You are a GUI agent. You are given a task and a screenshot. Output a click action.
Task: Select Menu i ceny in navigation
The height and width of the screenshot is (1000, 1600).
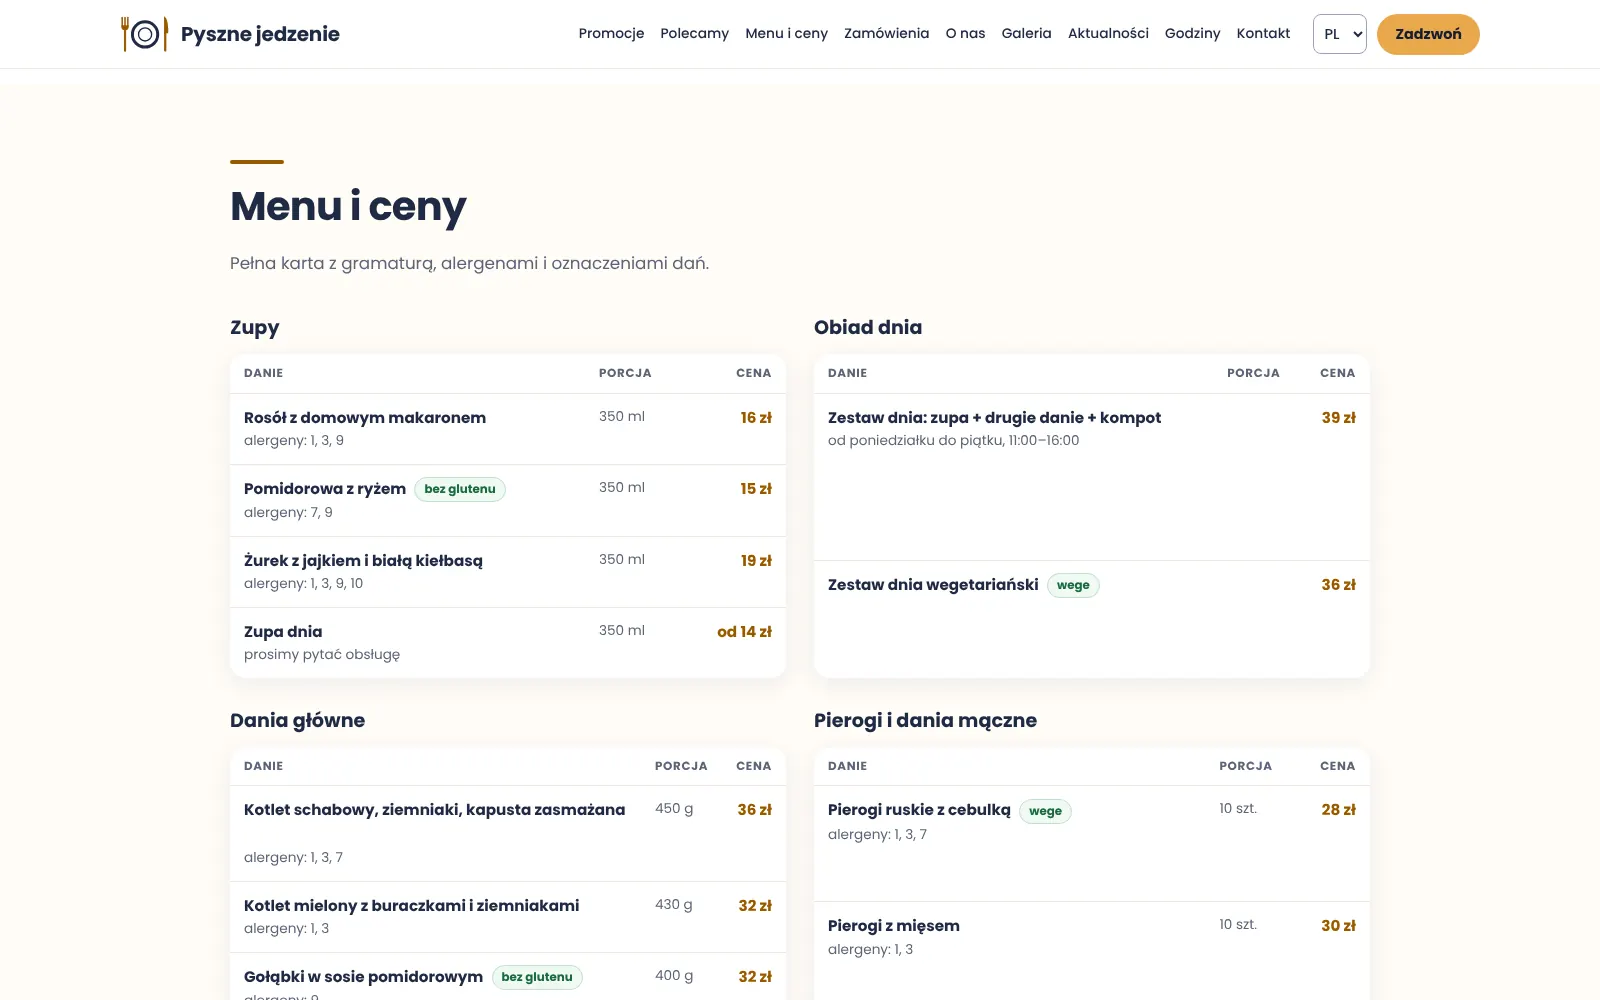[x=786, y=34]
